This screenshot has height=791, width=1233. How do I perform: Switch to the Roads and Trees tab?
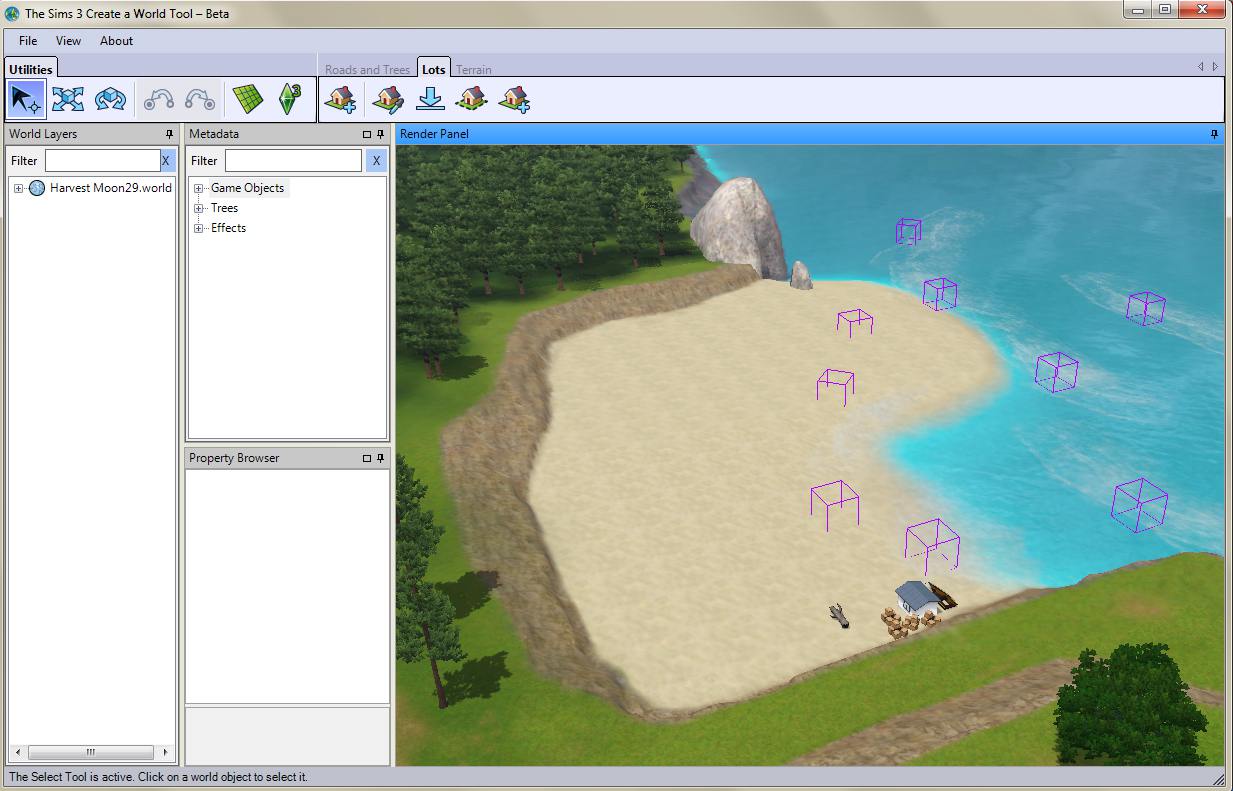point(367,70)
